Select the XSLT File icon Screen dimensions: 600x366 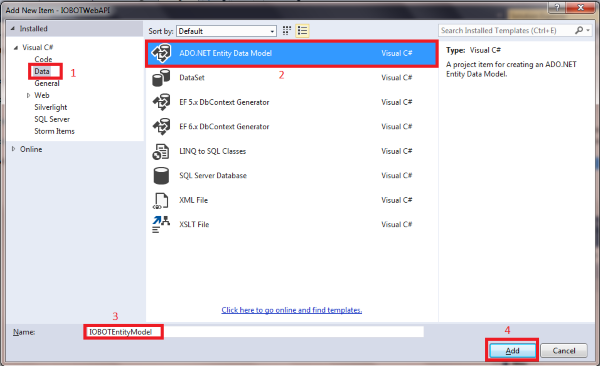pos(161,225)
